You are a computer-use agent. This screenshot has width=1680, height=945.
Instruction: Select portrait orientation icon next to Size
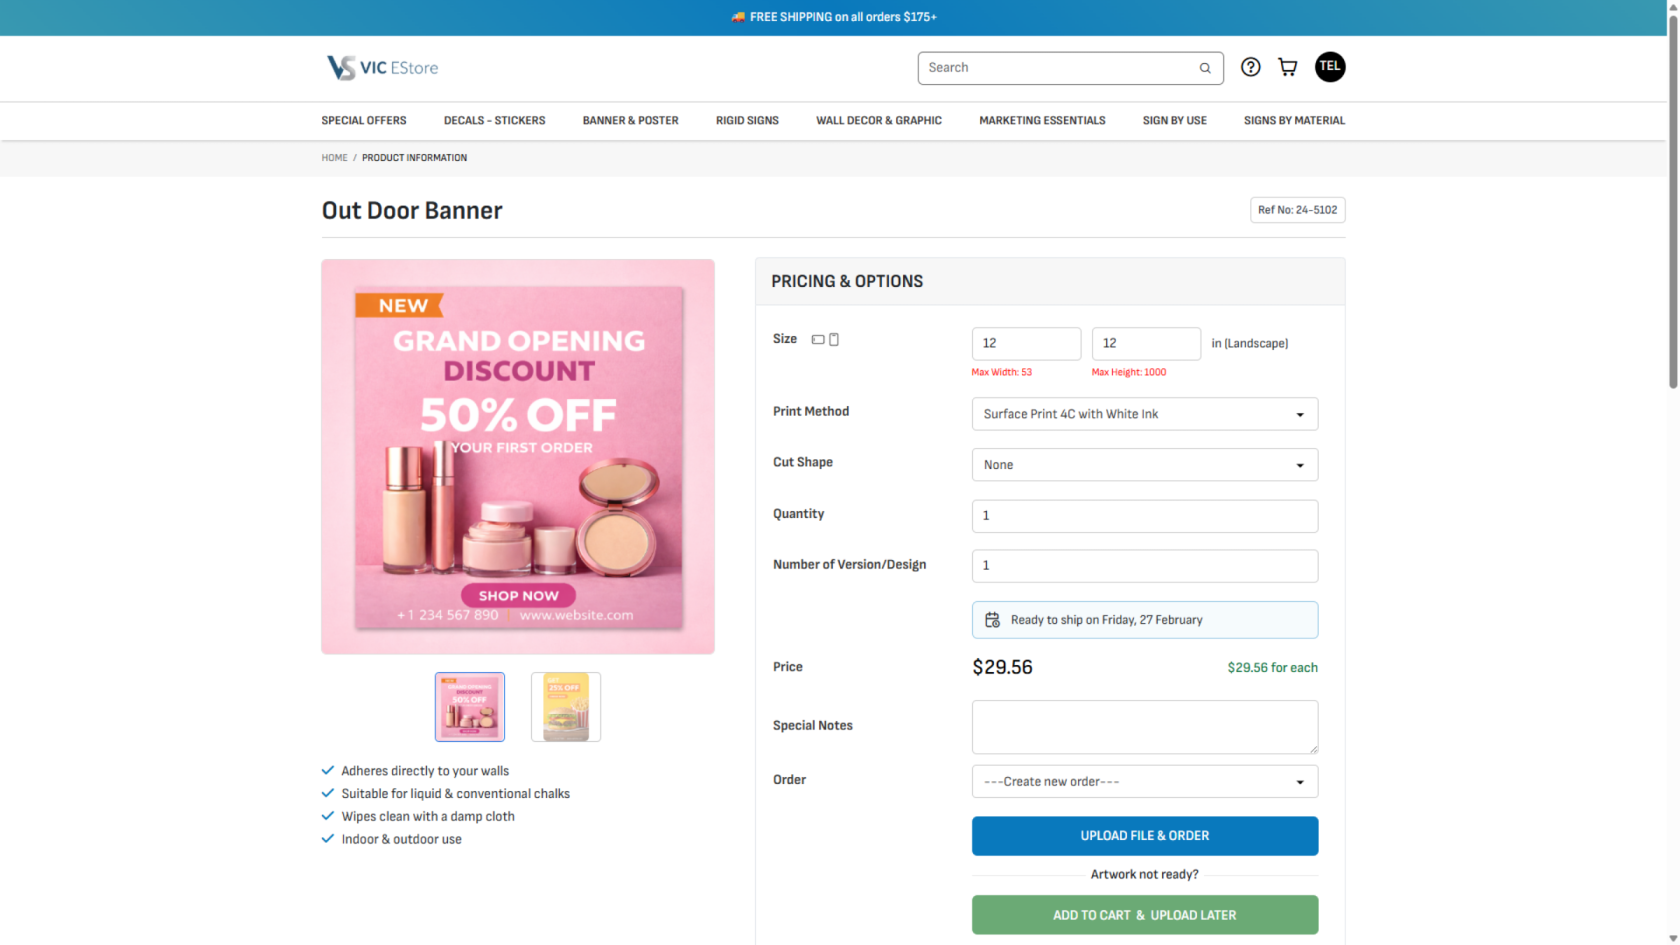pyautogui.click(x=834, y=340)
